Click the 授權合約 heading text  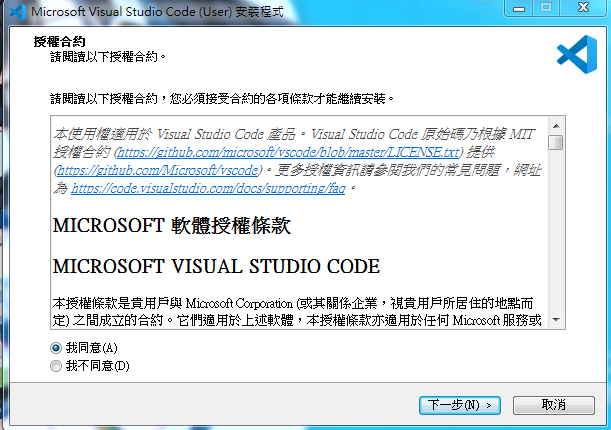(x=59, y=42)
